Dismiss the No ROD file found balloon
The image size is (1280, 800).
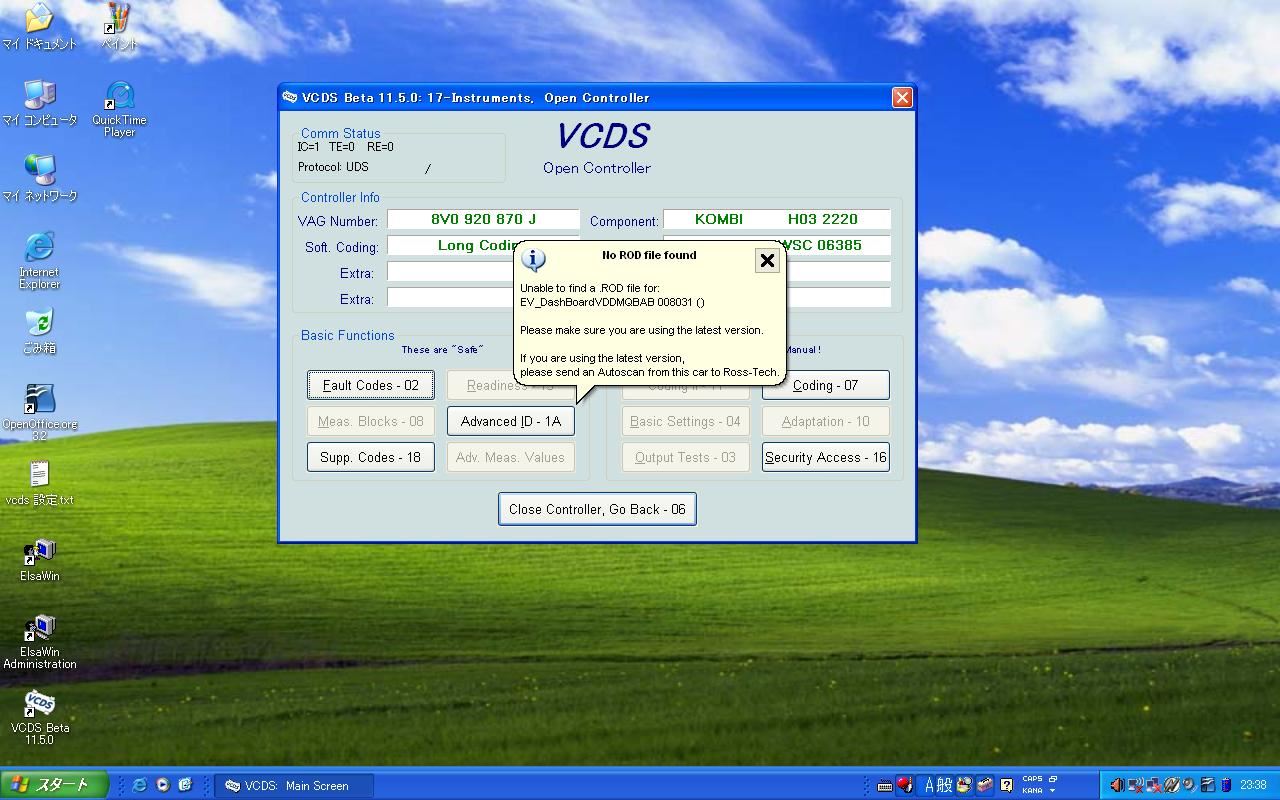(767, 260)
